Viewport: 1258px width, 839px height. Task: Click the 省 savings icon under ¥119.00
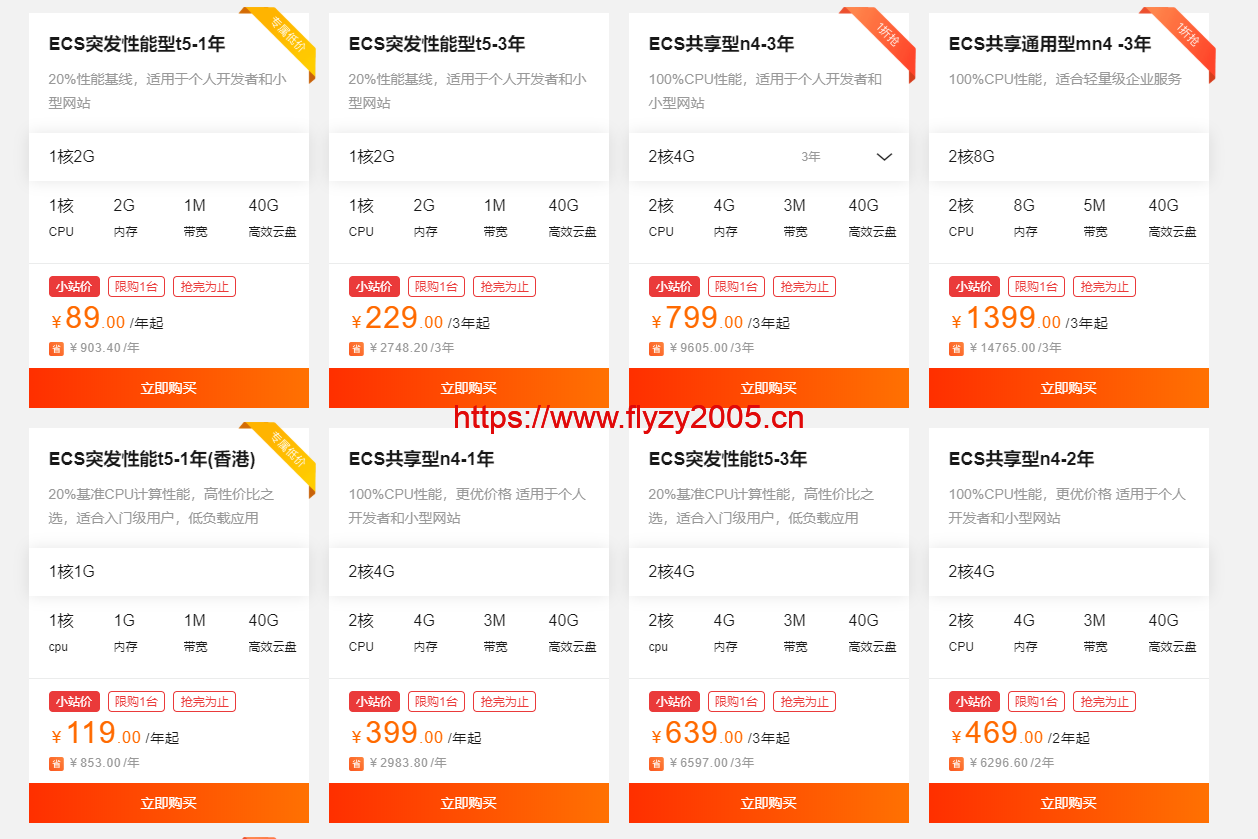[x=56, y=764]
